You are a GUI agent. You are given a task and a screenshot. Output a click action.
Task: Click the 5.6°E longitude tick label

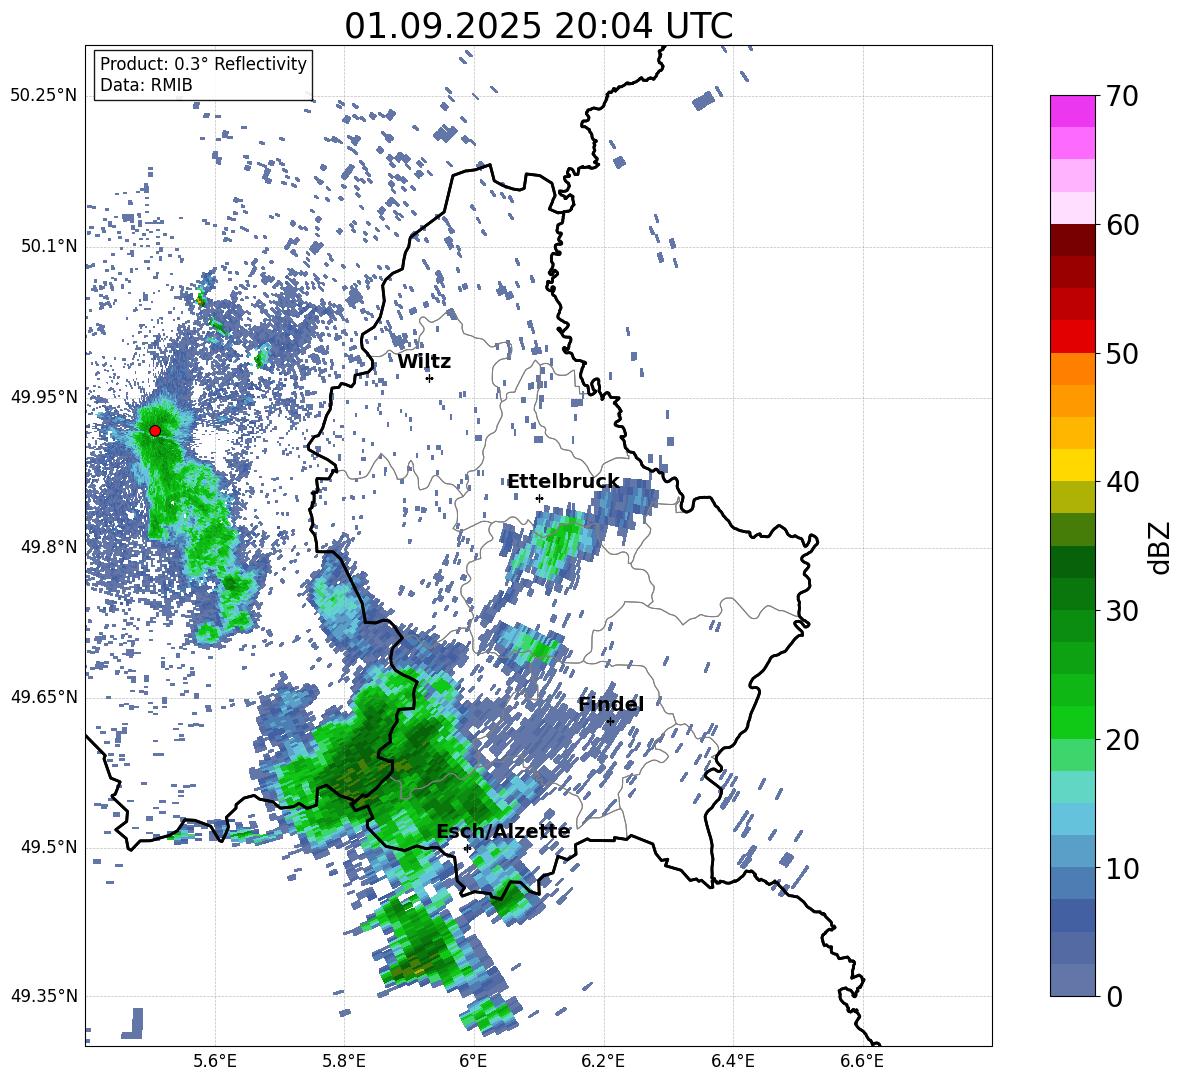point(215,1061)
